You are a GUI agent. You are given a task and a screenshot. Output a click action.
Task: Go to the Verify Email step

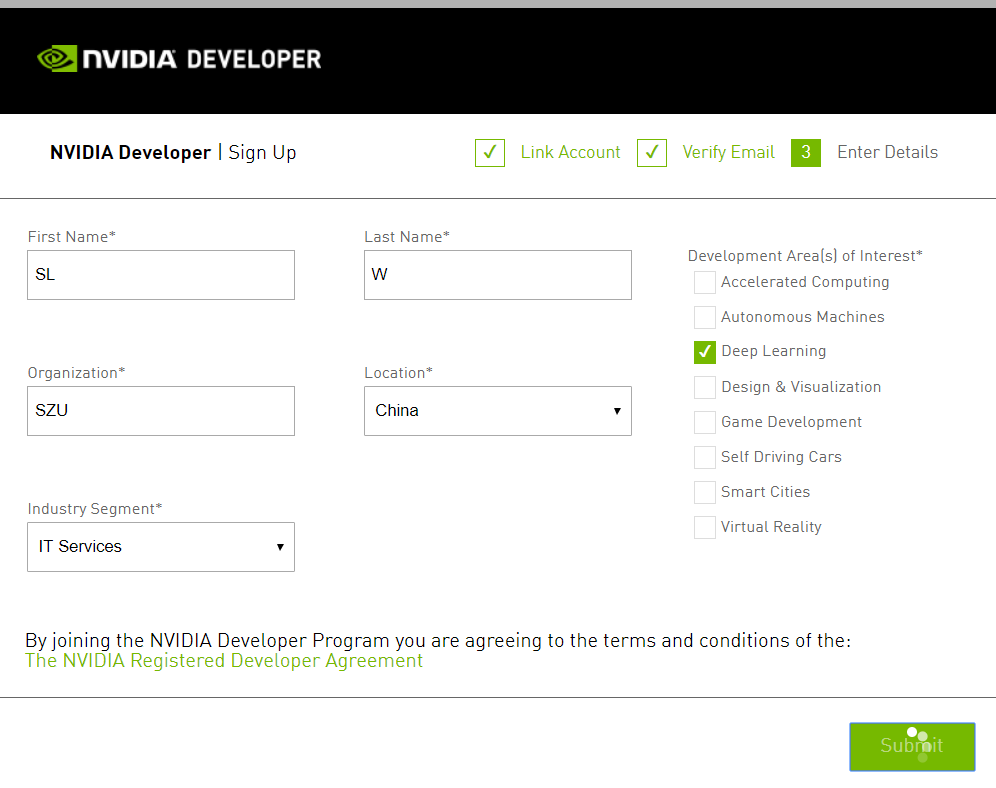click(728, 152)
